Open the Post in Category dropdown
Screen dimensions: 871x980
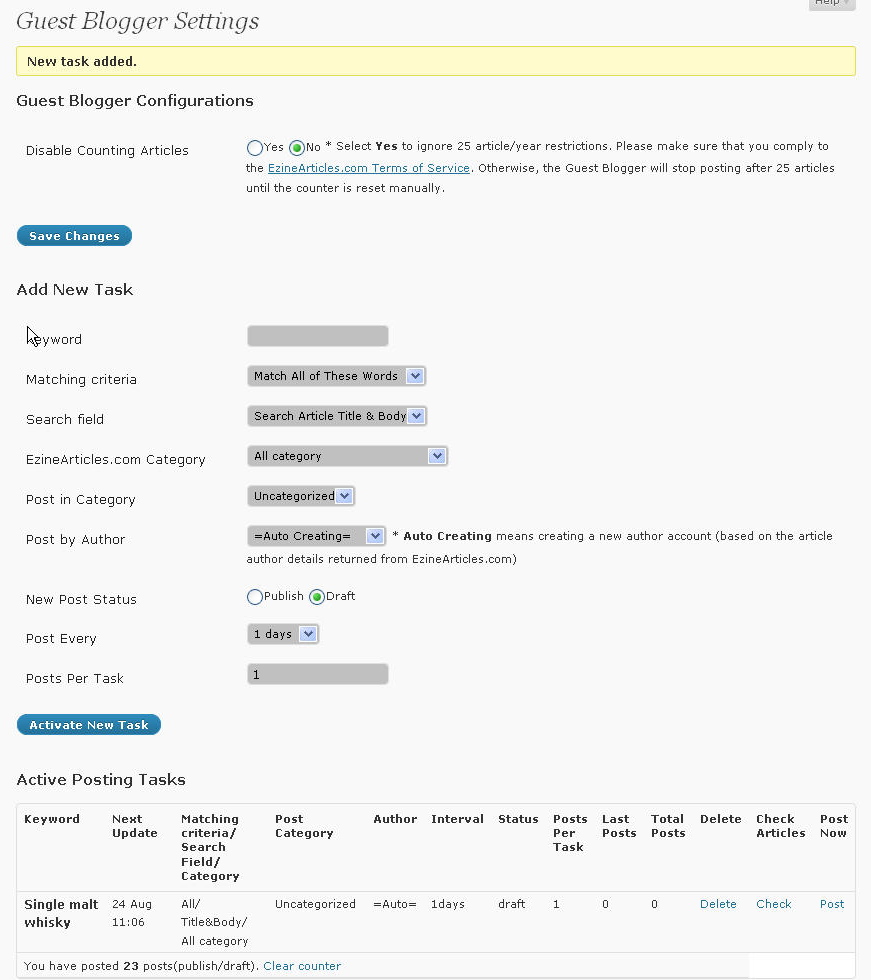pos(301,496)
